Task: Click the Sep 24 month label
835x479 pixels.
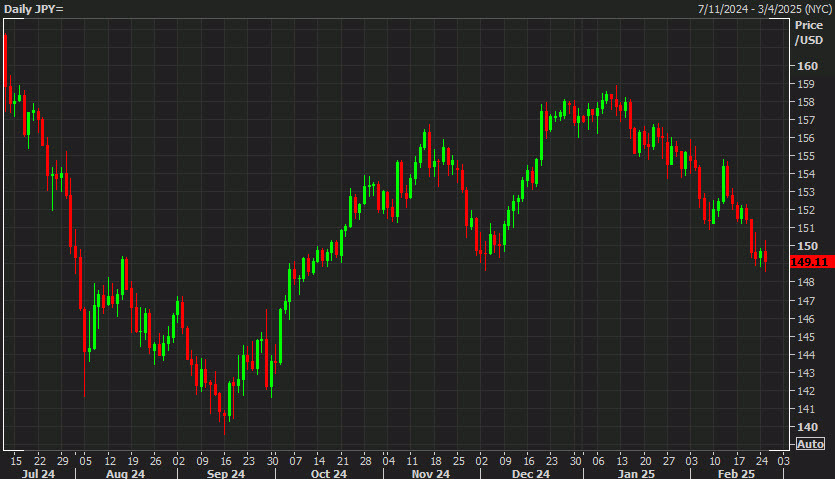Action: 226,474
